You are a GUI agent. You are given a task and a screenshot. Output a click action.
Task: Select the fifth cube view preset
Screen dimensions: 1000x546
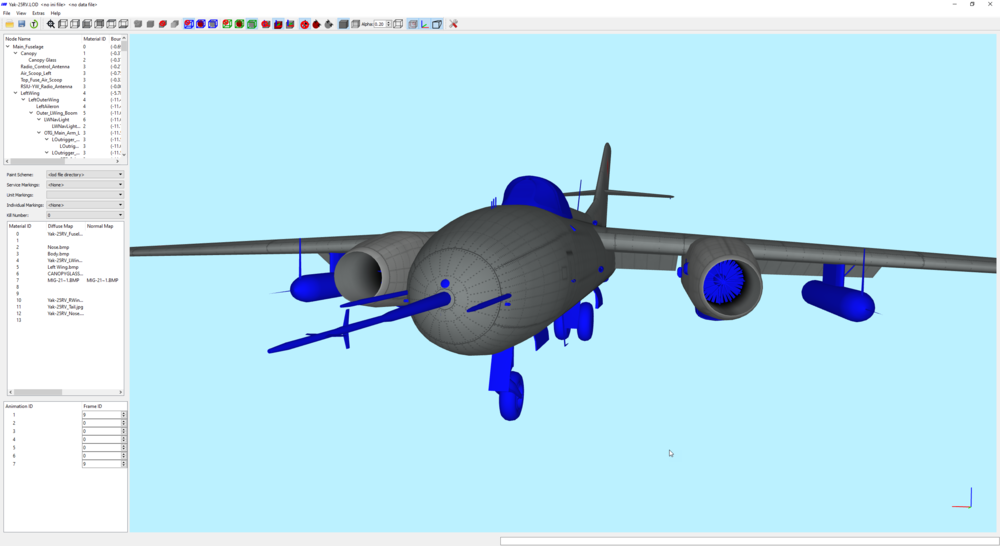tap(111, 24)
